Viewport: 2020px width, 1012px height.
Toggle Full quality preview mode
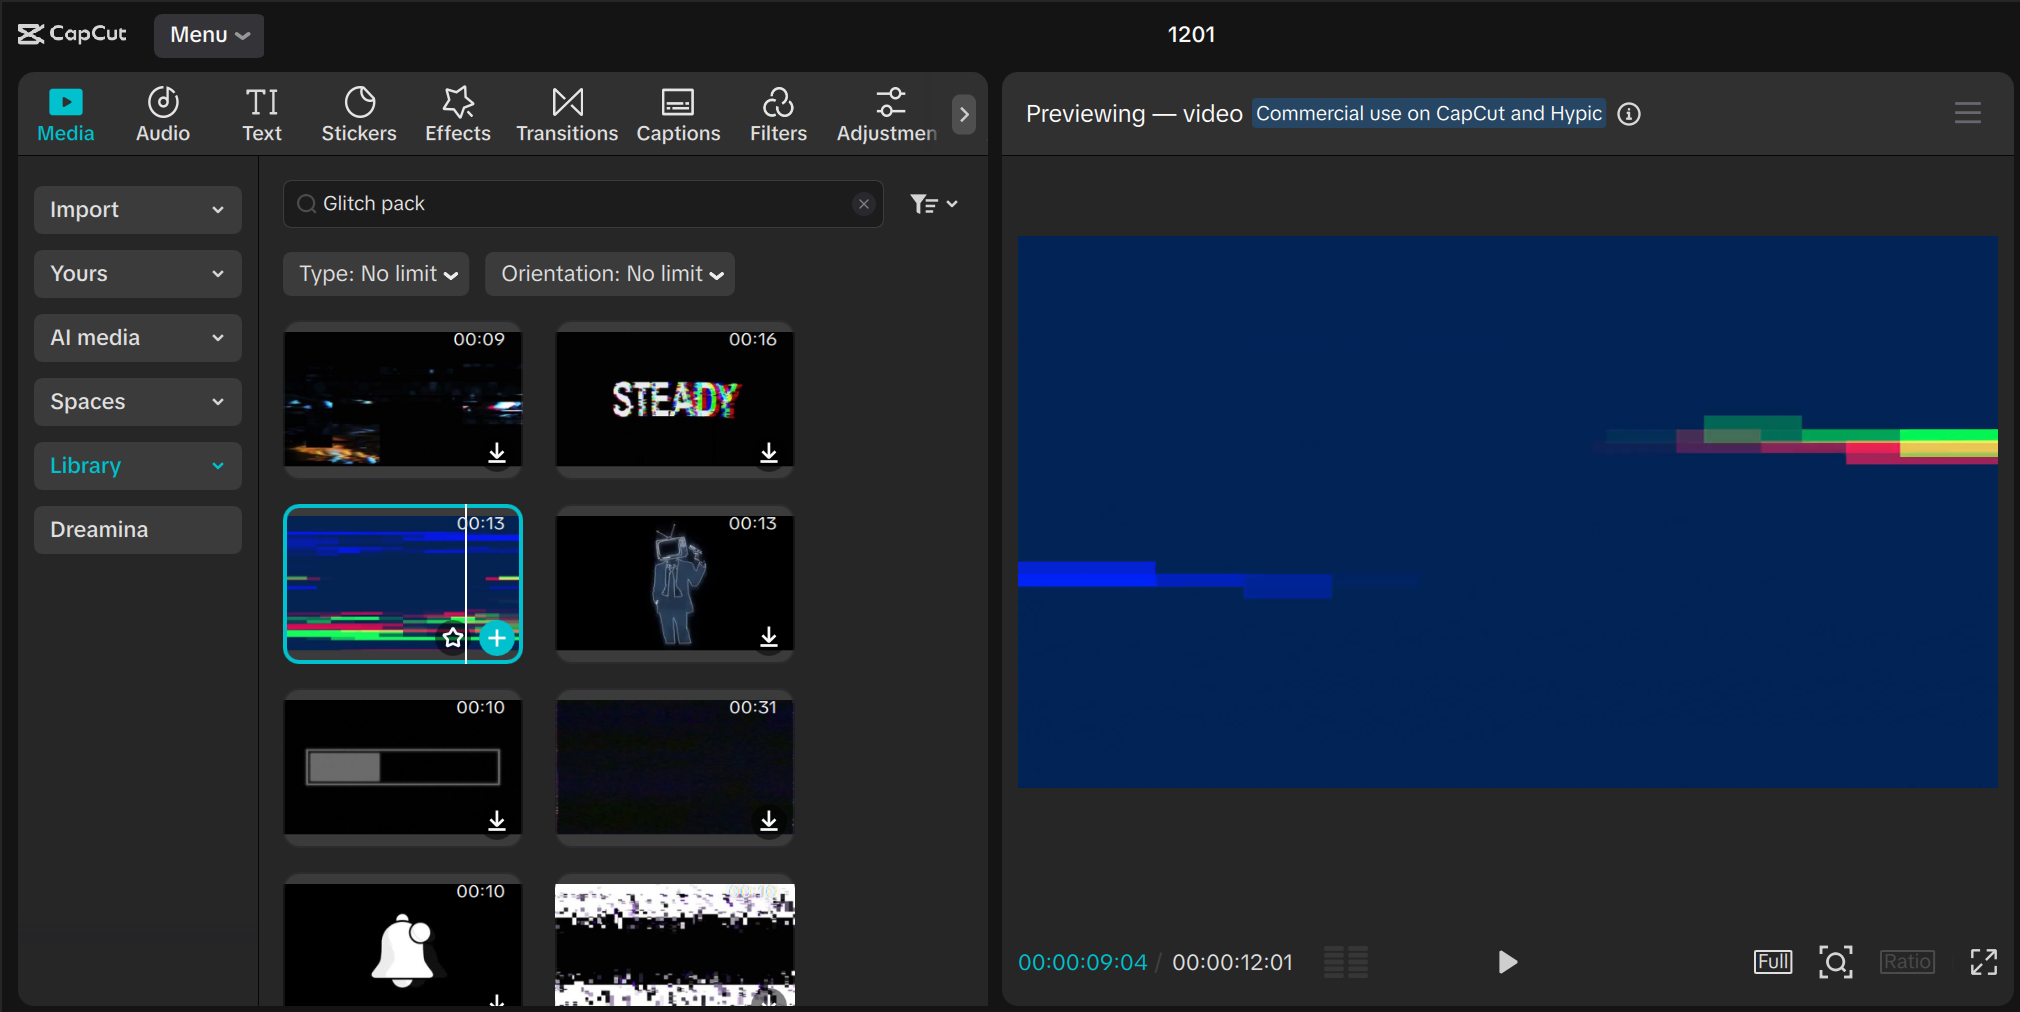pyautogui.click(x=1773, y=961)
